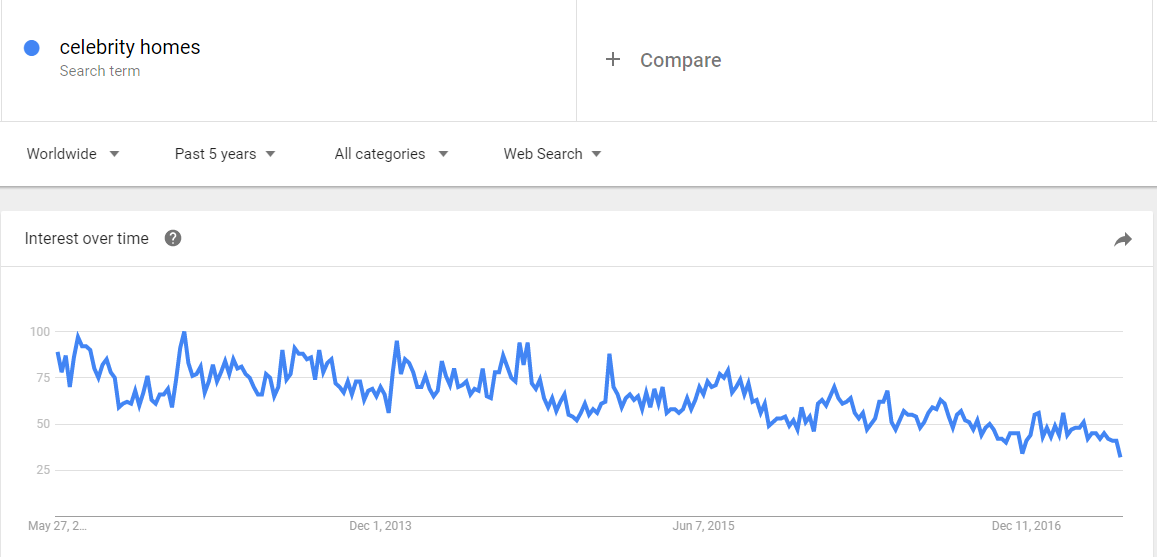
Task: Click the 25 value on the y-axis
Action: pos(41,470)
